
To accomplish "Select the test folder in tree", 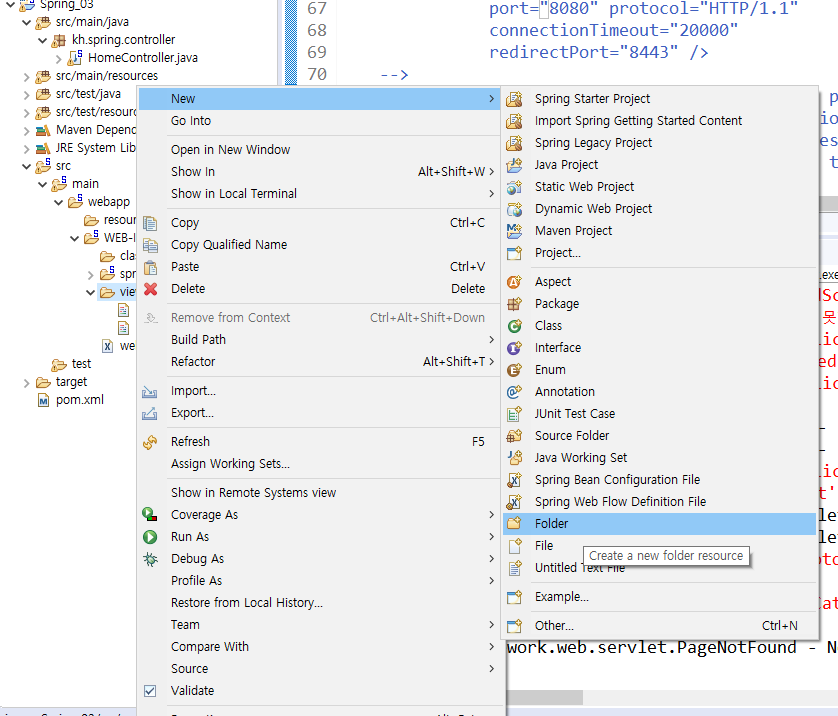I will [81, 364].
